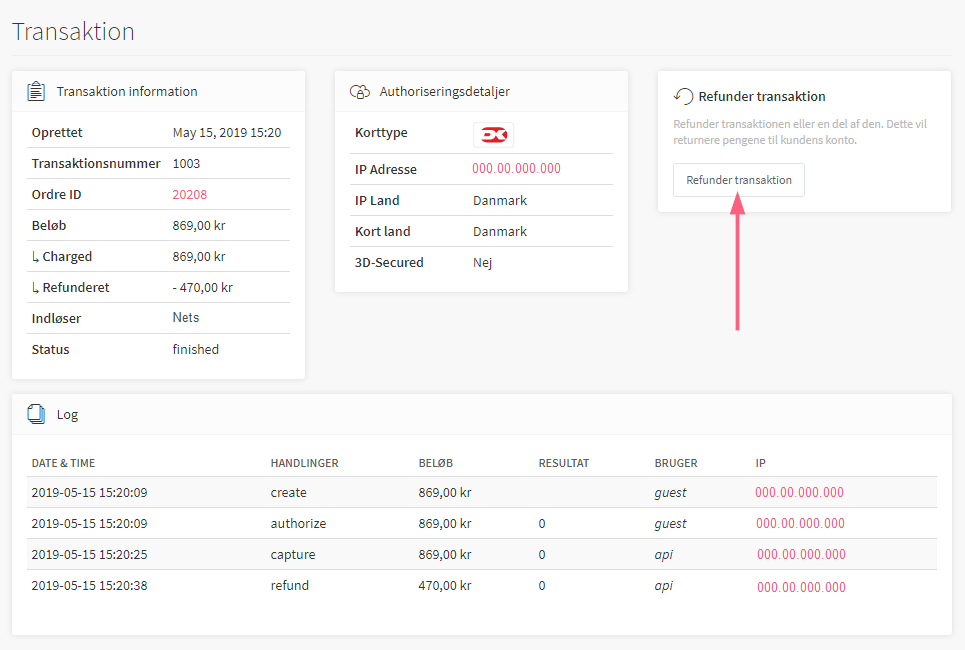Click the refund circular arrow icon

click(683, 96)
